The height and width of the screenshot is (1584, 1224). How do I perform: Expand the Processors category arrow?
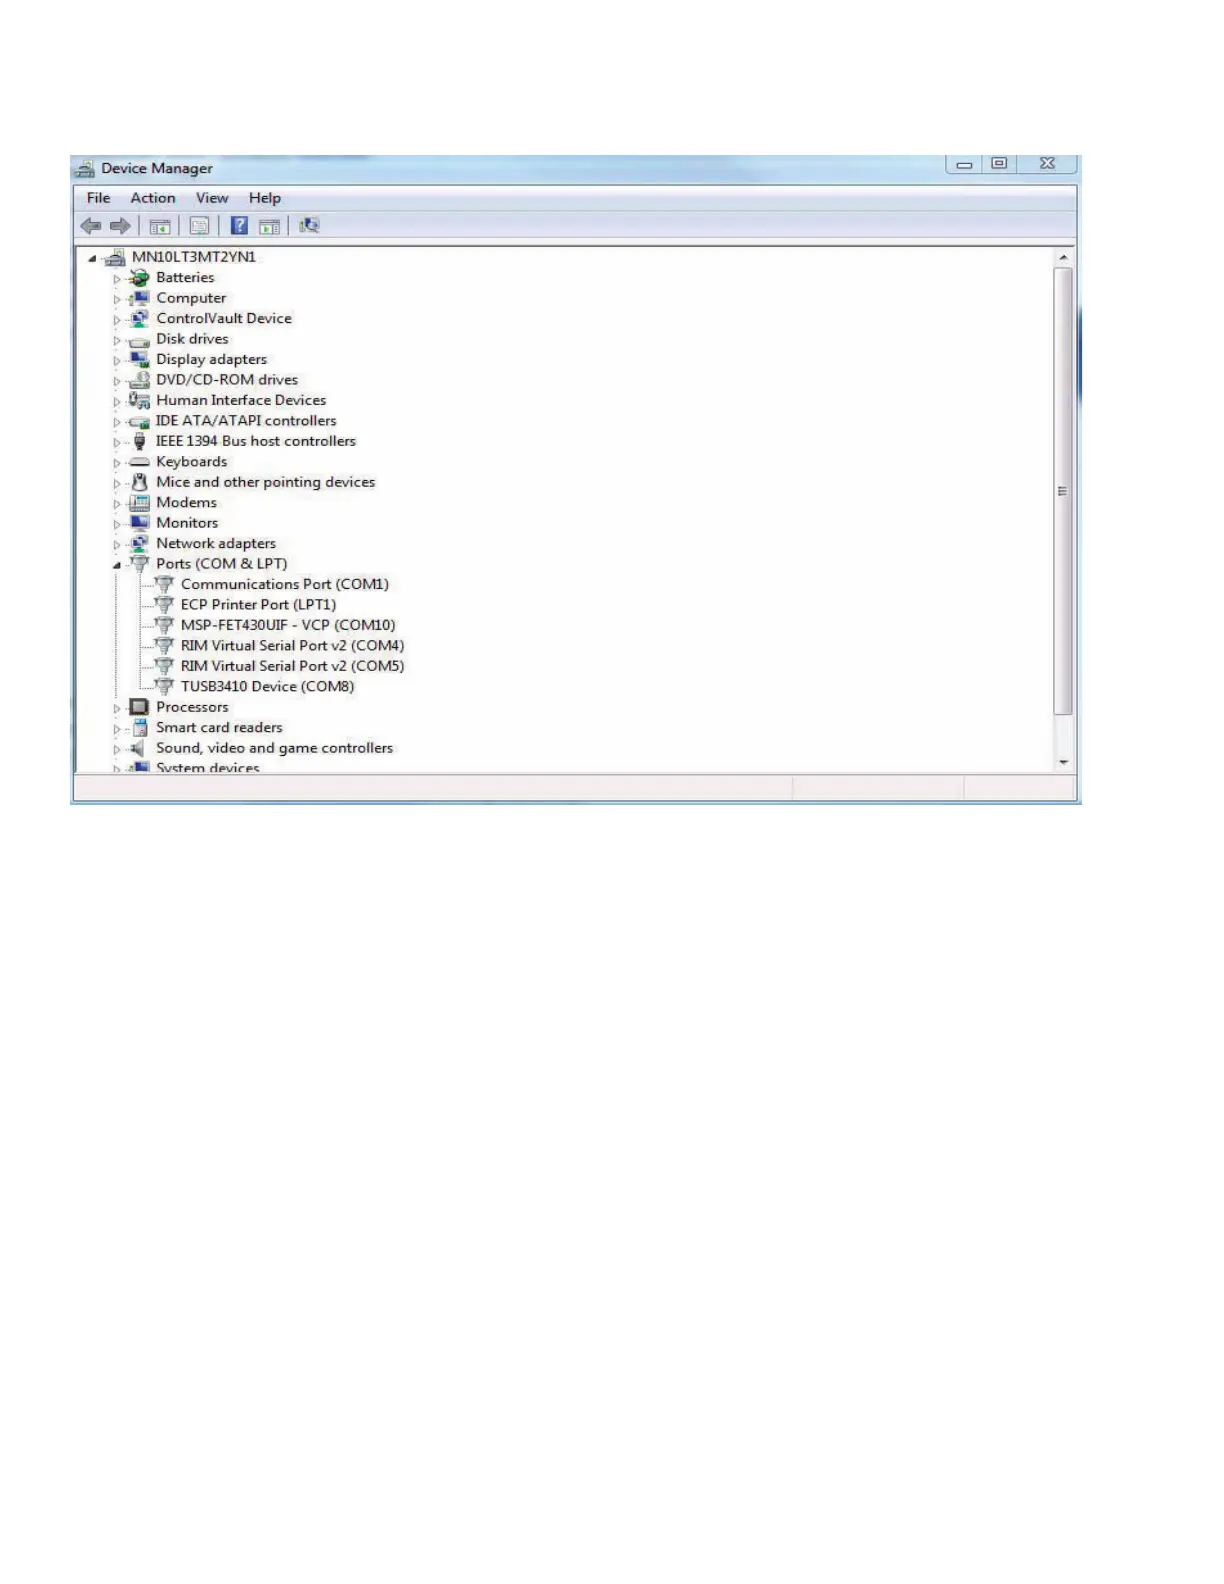point(117,708)
